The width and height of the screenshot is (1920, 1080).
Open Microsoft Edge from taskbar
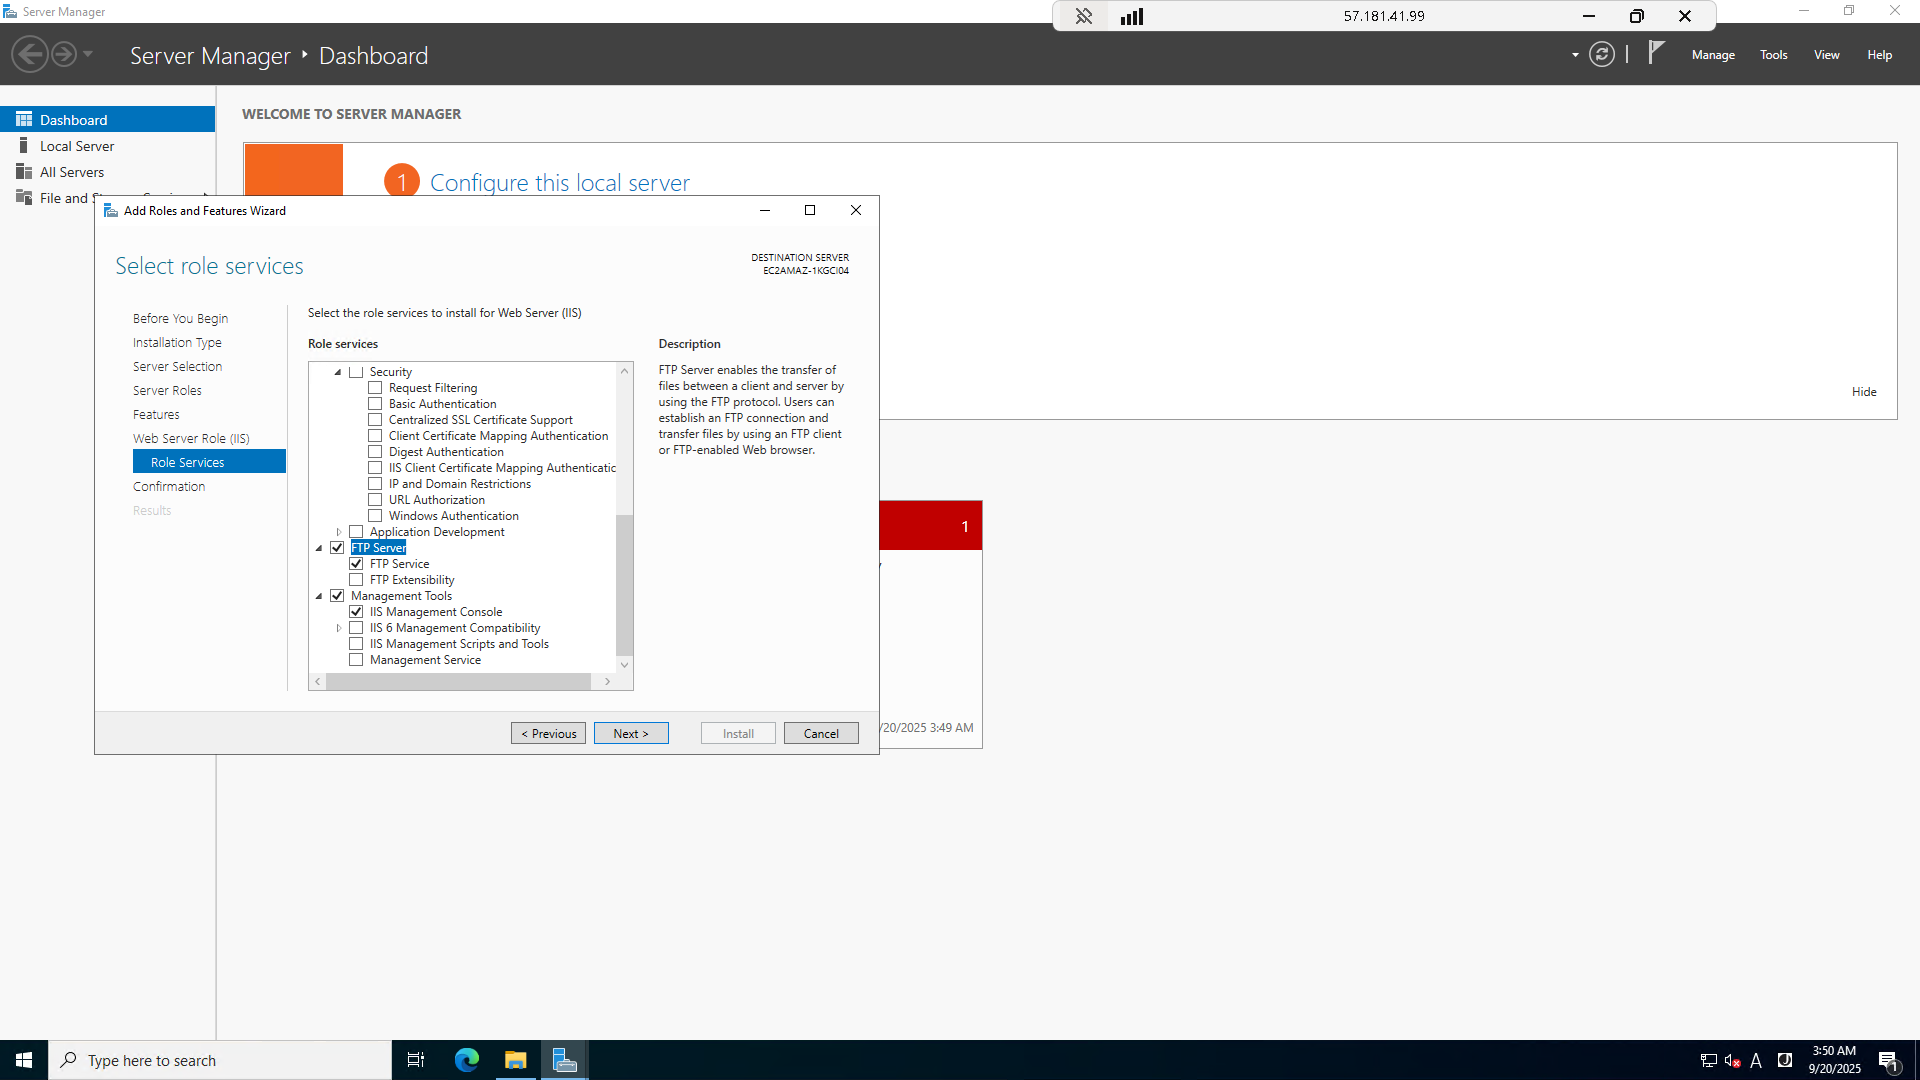click(467, 1060)
